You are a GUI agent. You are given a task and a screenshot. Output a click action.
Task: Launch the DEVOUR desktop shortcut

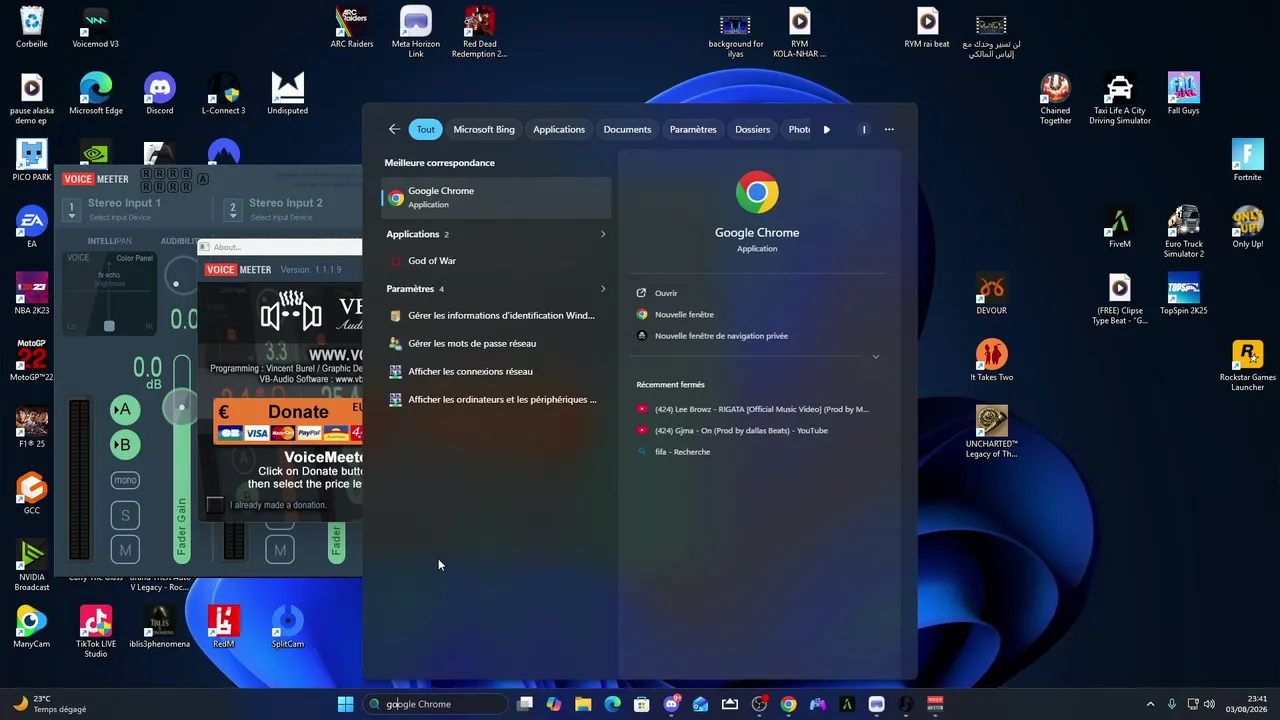pyautogui.click(x=991, y=294)
